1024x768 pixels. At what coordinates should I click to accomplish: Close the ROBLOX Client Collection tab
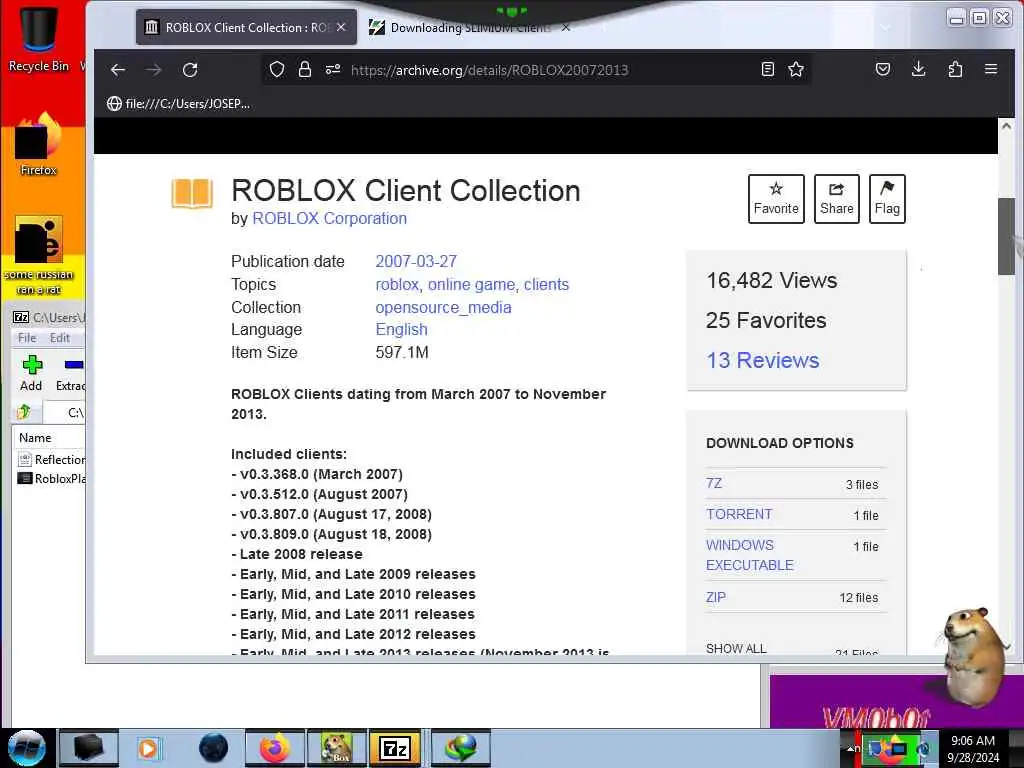341,27
